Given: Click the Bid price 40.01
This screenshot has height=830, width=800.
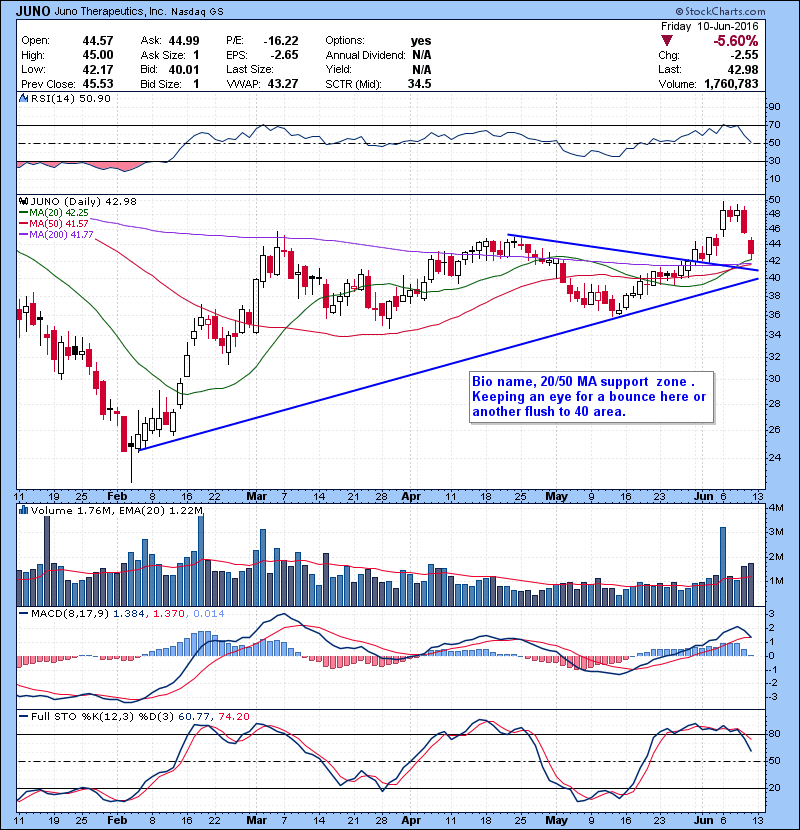Looking at the screenshot, I should pyautogui.click(x=184, y=69).
